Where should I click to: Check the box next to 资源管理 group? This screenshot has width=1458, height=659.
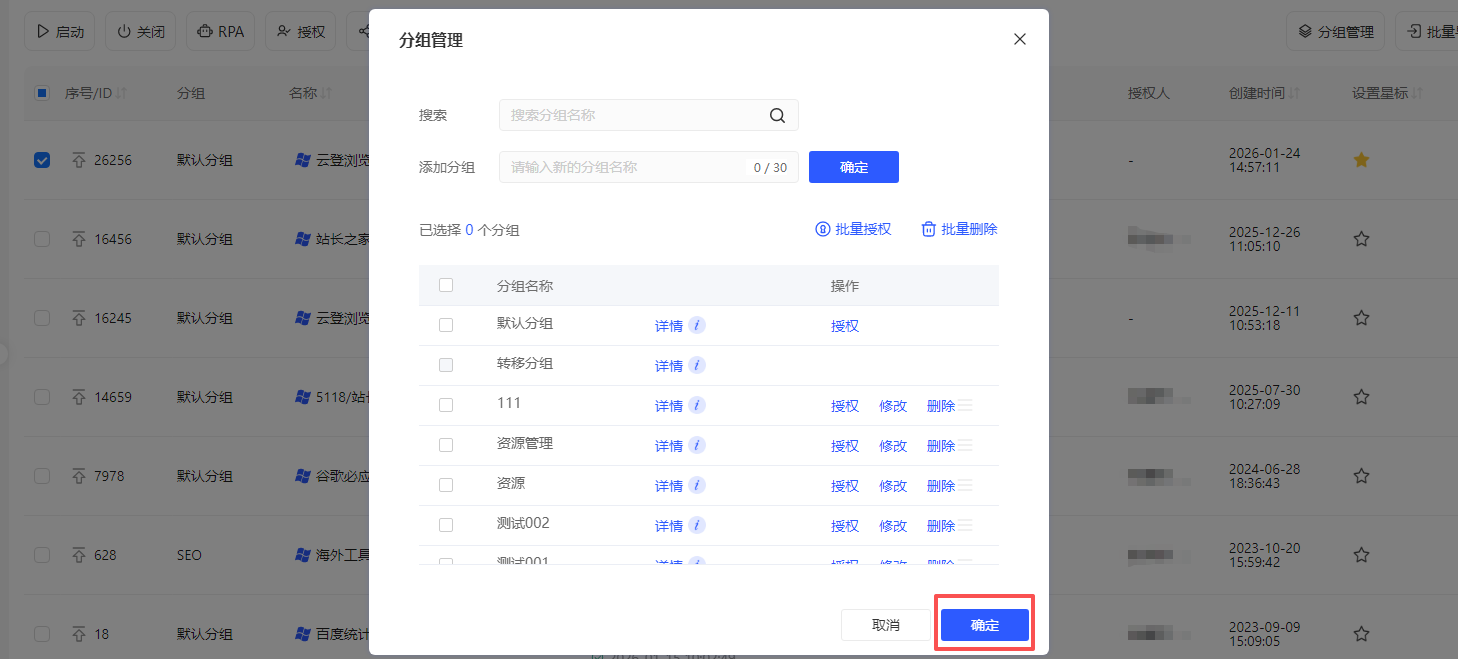(445, 445)
